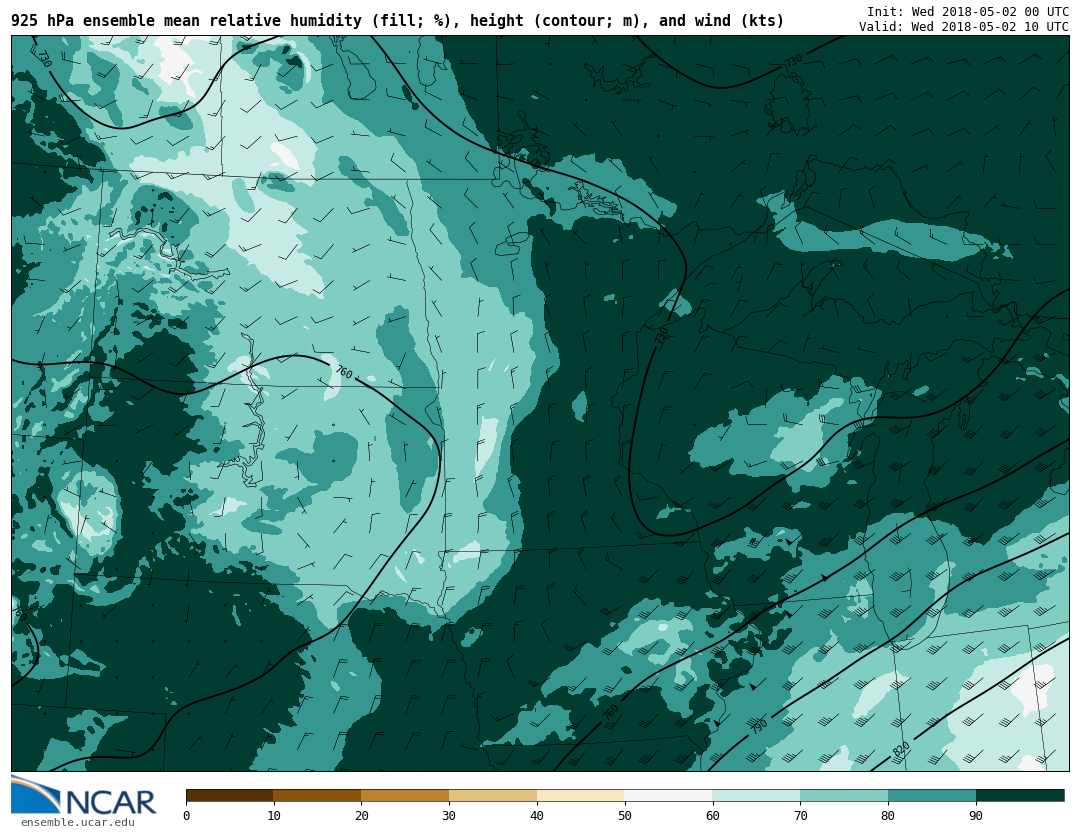Click the 790 height contour label
The width and height of the screenshot is (1080, 834).
[758, 725]
